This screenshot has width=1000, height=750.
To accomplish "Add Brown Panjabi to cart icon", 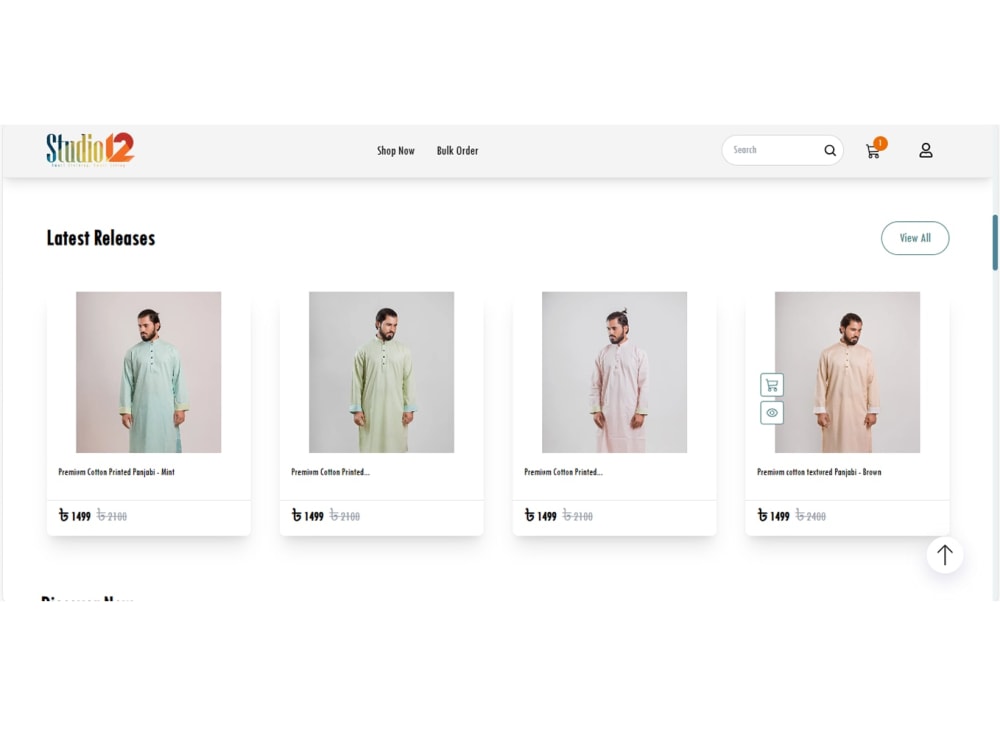I will coord(772,385).
